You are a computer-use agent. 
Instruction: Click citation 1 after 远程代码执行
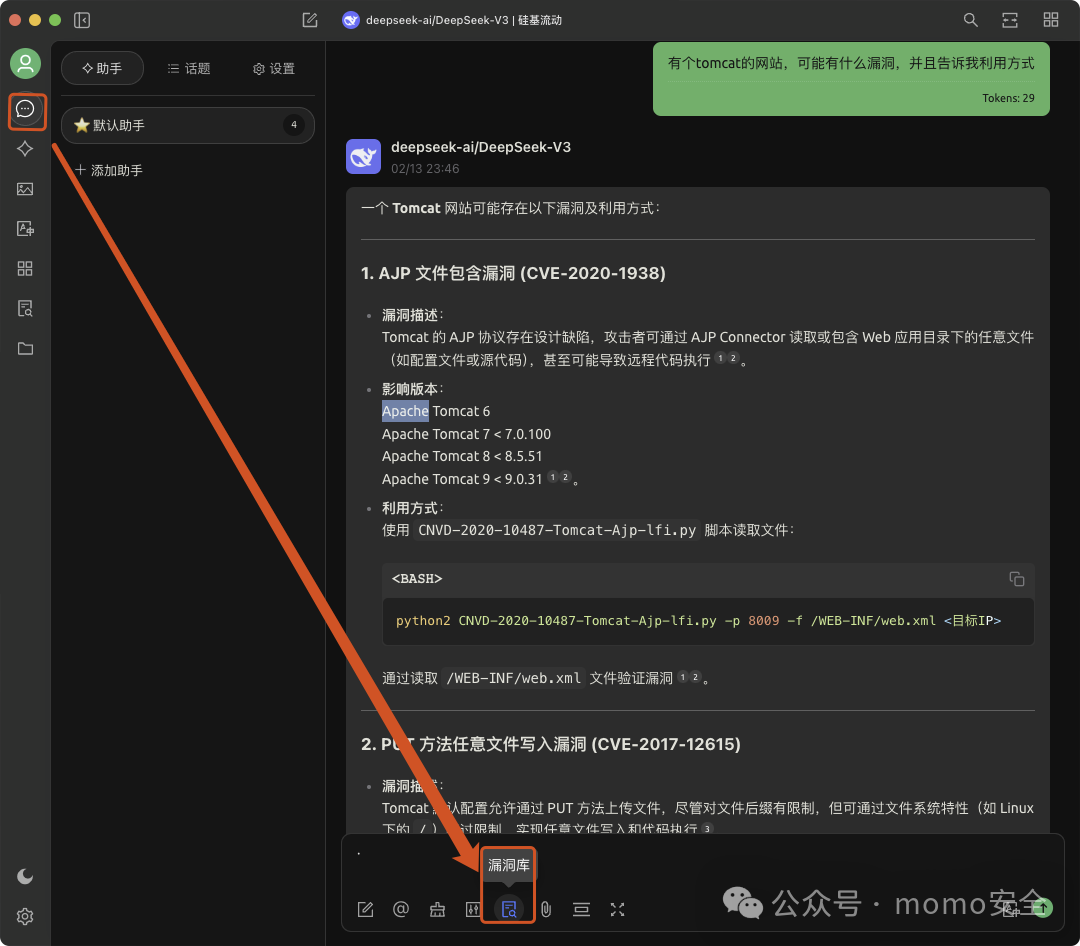click(720, 358)
